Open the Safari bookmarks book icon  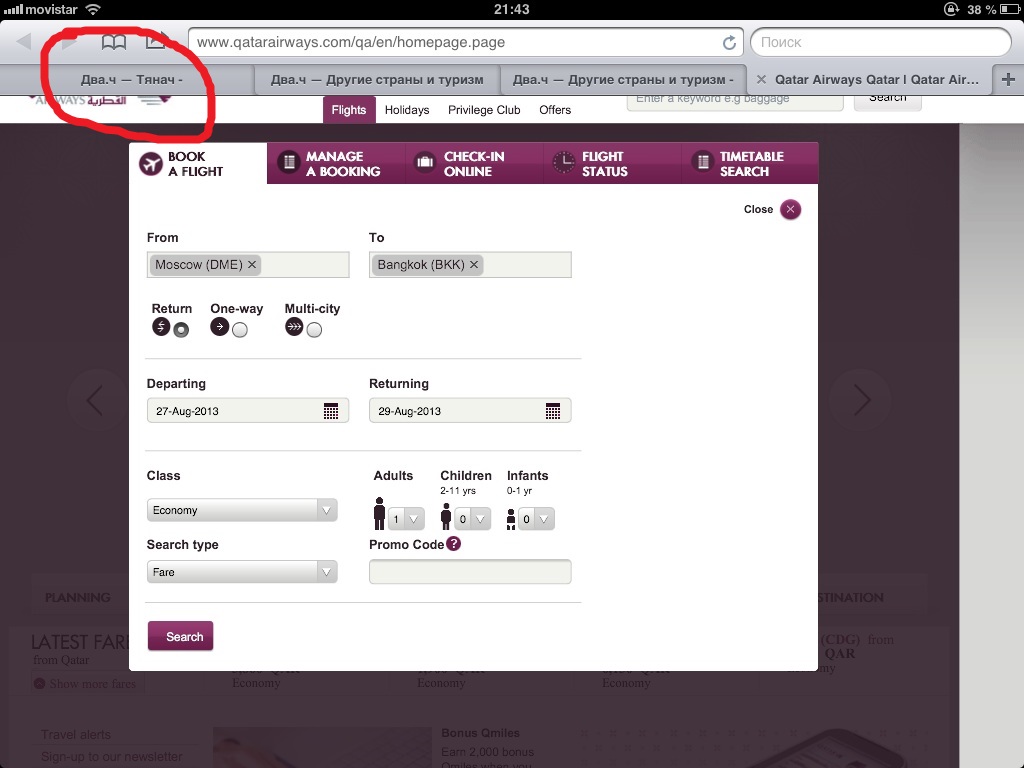(114, 42)
